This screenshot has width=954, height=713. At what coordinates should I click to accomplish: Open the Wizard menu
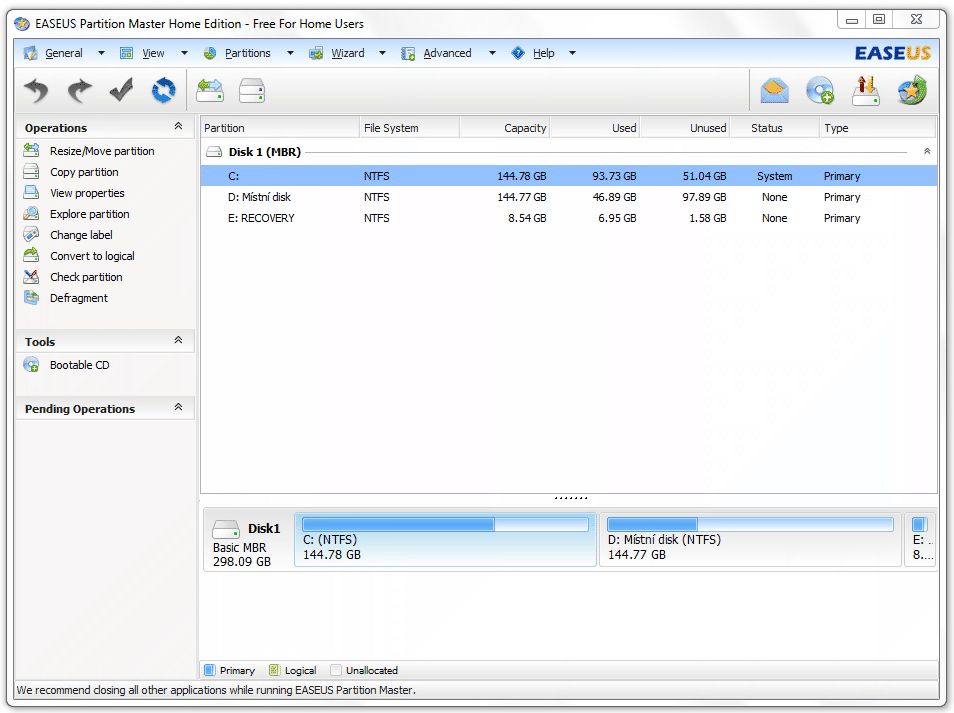348,53
